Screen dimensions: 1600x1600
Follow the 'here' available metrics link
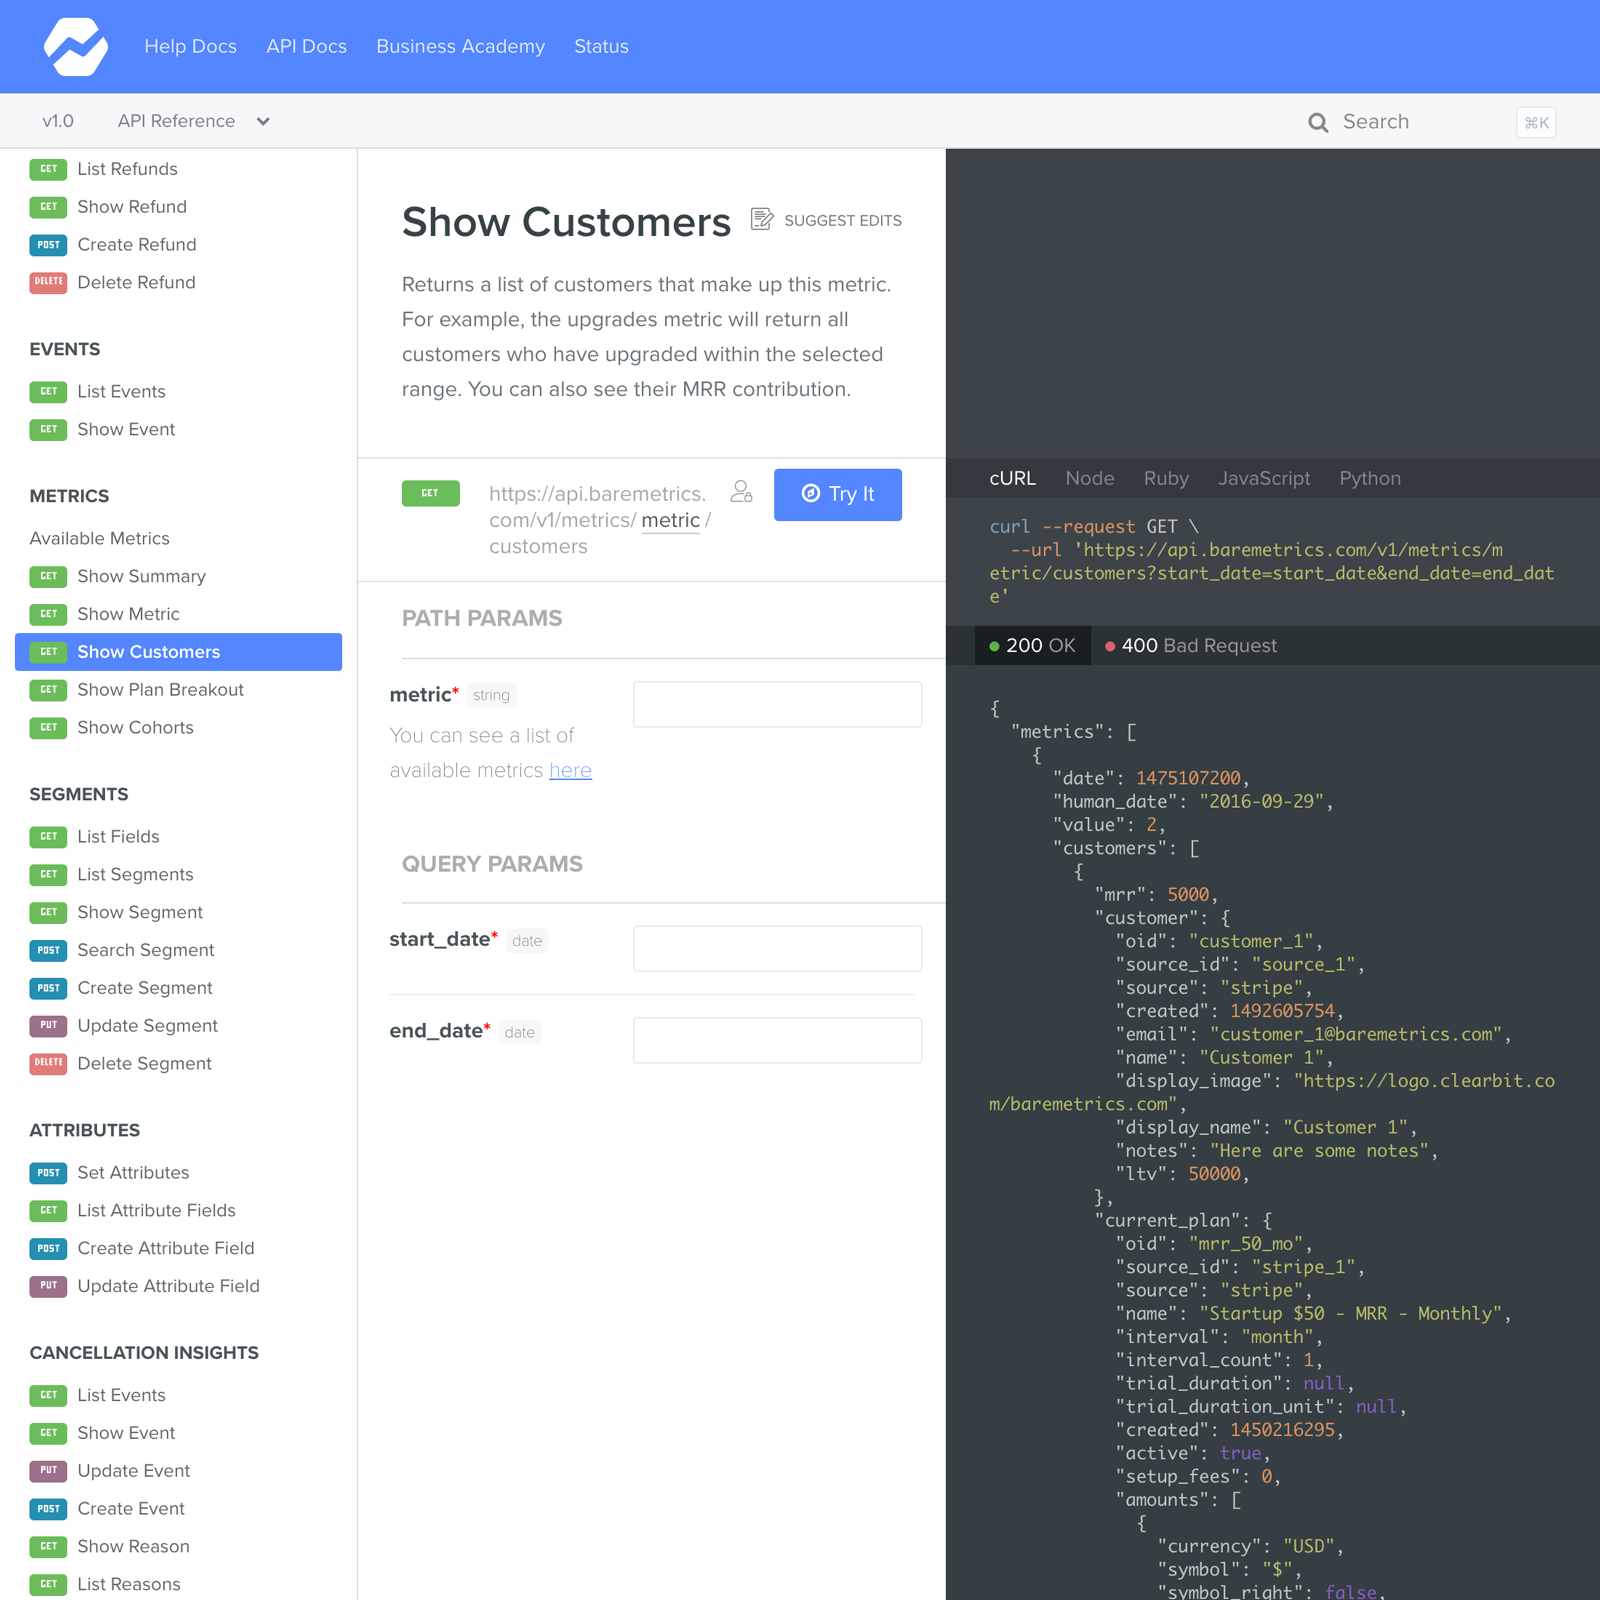coord(570,770)
